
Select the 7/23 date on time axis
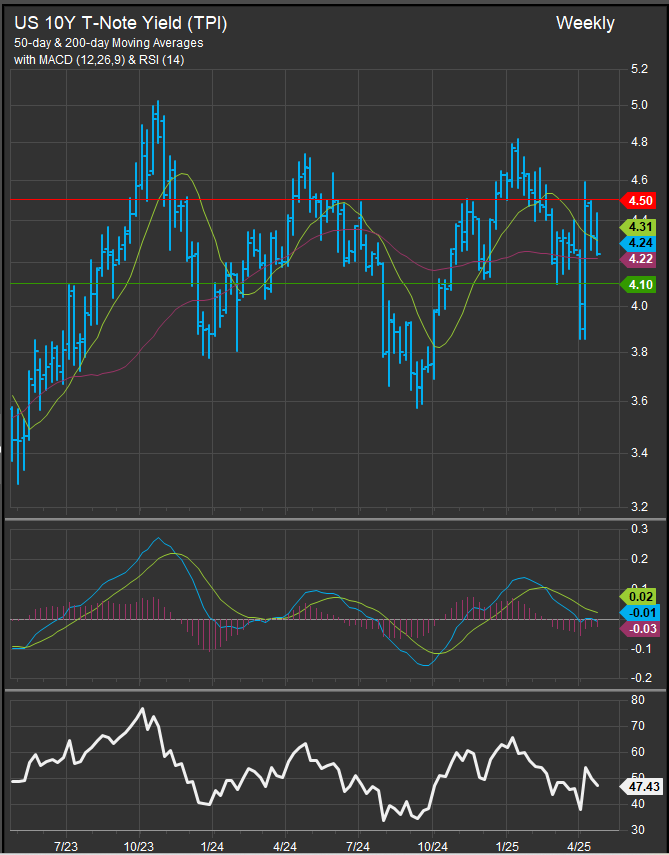(66, 845)
